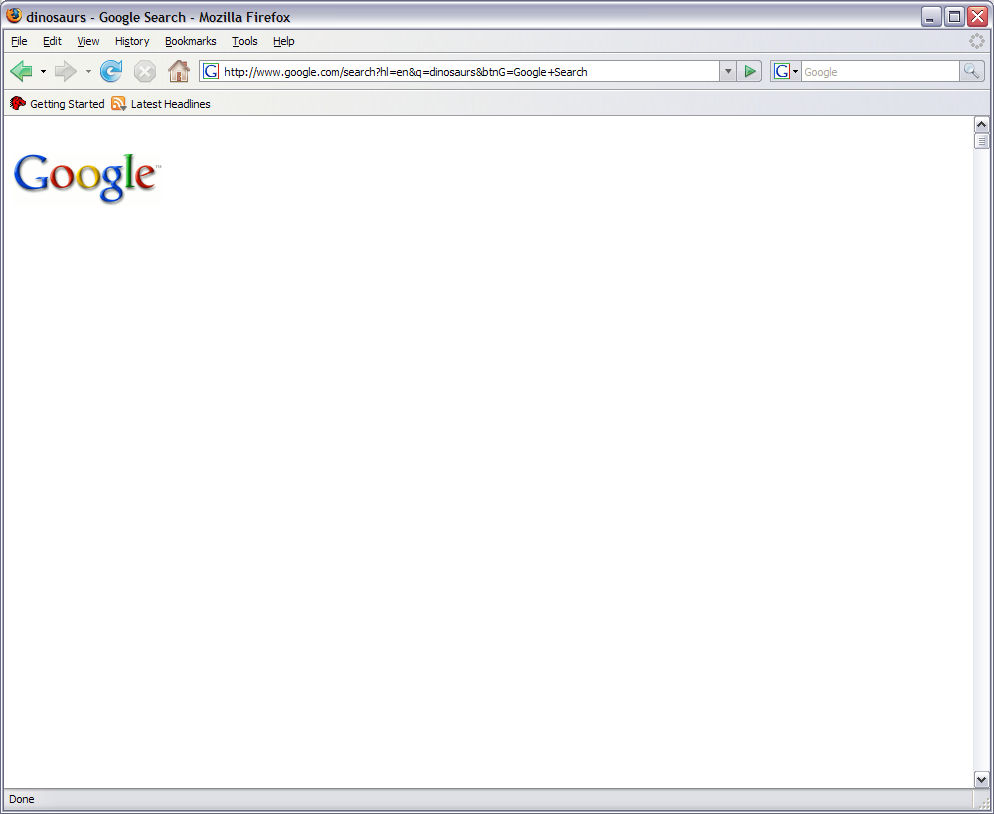This screenshot has width=994, height=814.
Task: Open the Bookmarks menu
Action: pyautogui.click(x=190, y=41)
